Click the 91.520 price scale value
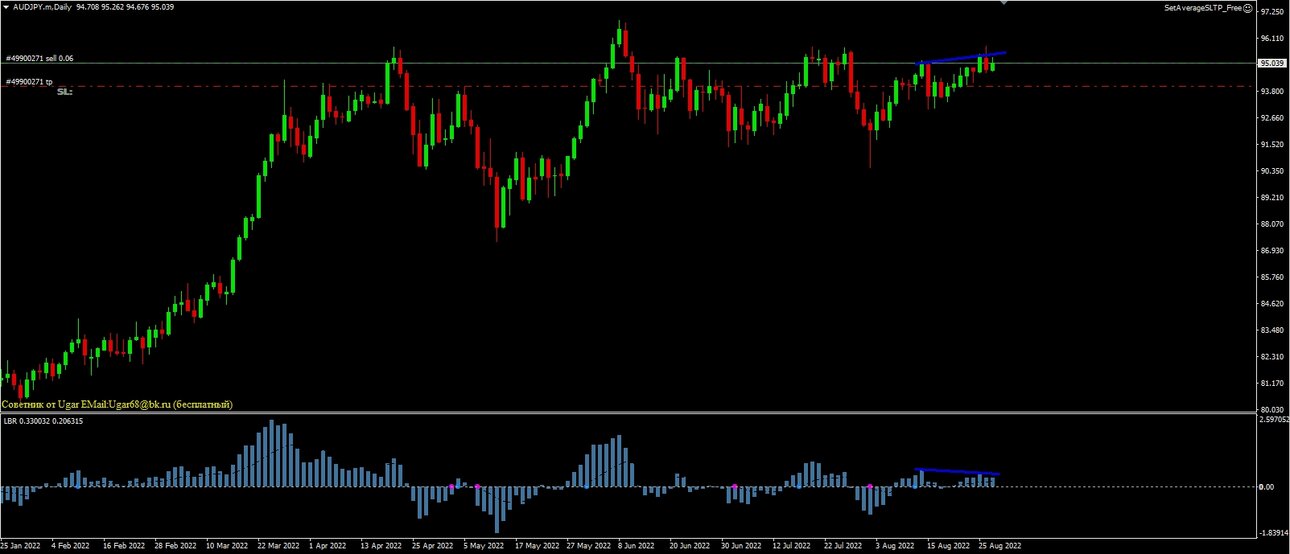 (x=1273, y=145)
